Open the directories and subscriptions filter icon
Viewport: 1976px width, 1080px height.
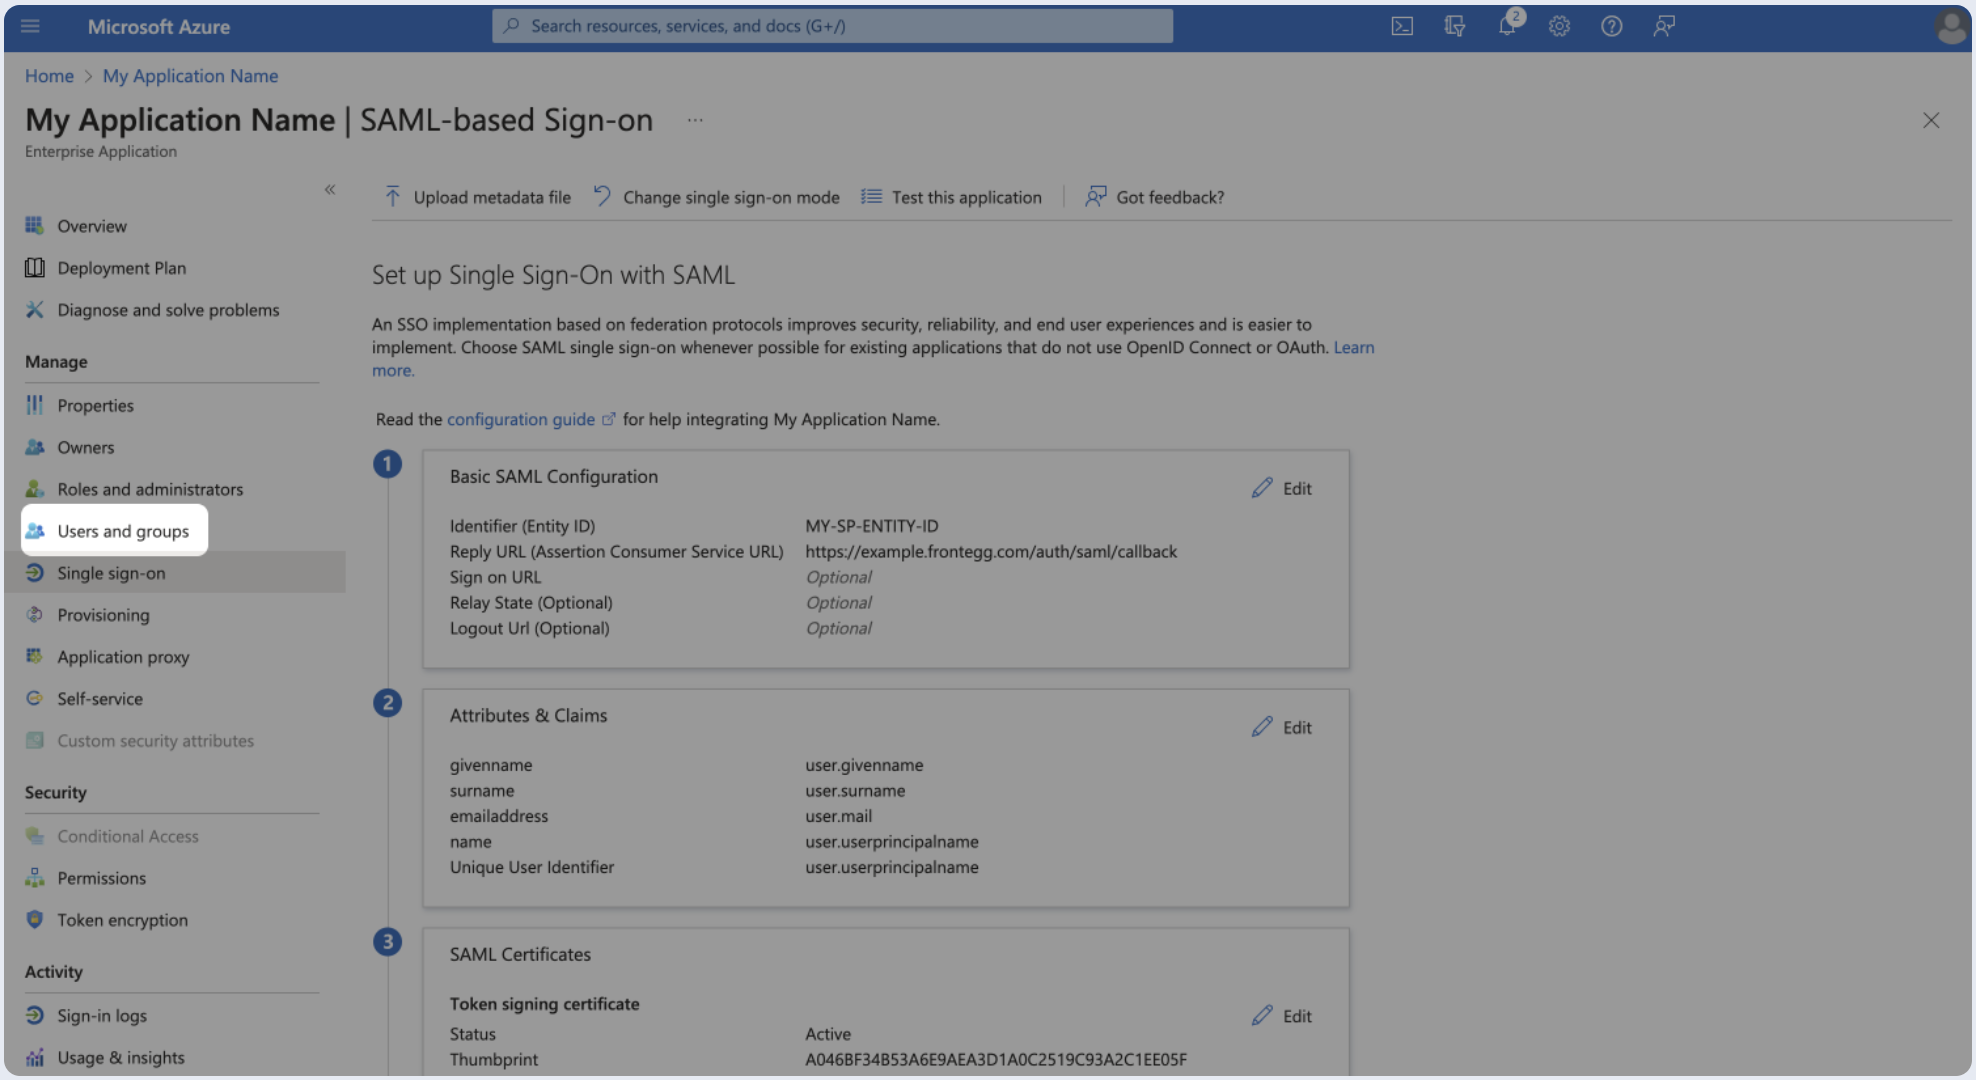tap(1455, 26)
